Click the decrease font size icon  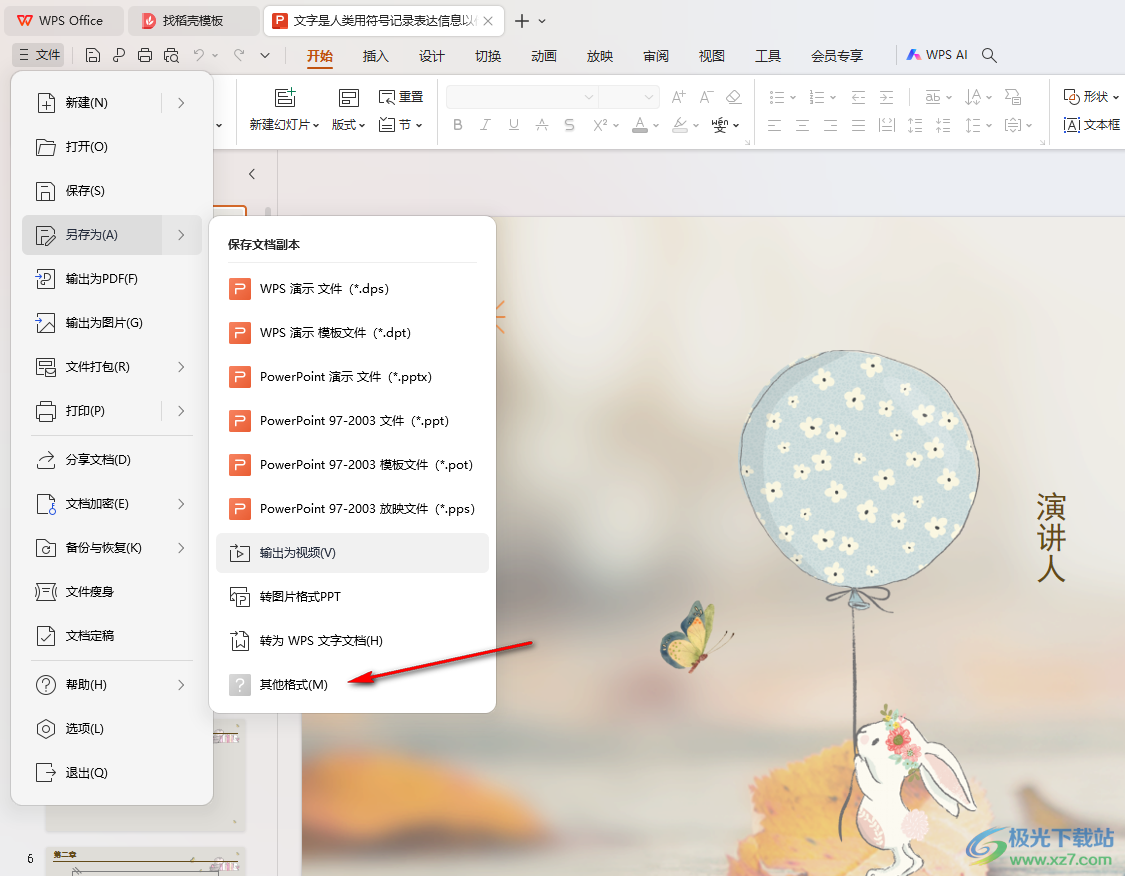click(x=706, y=97)
